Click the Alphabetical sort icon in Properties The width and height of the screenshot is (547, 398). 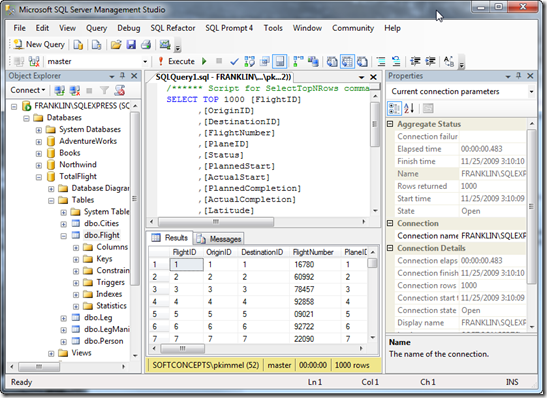409,108
